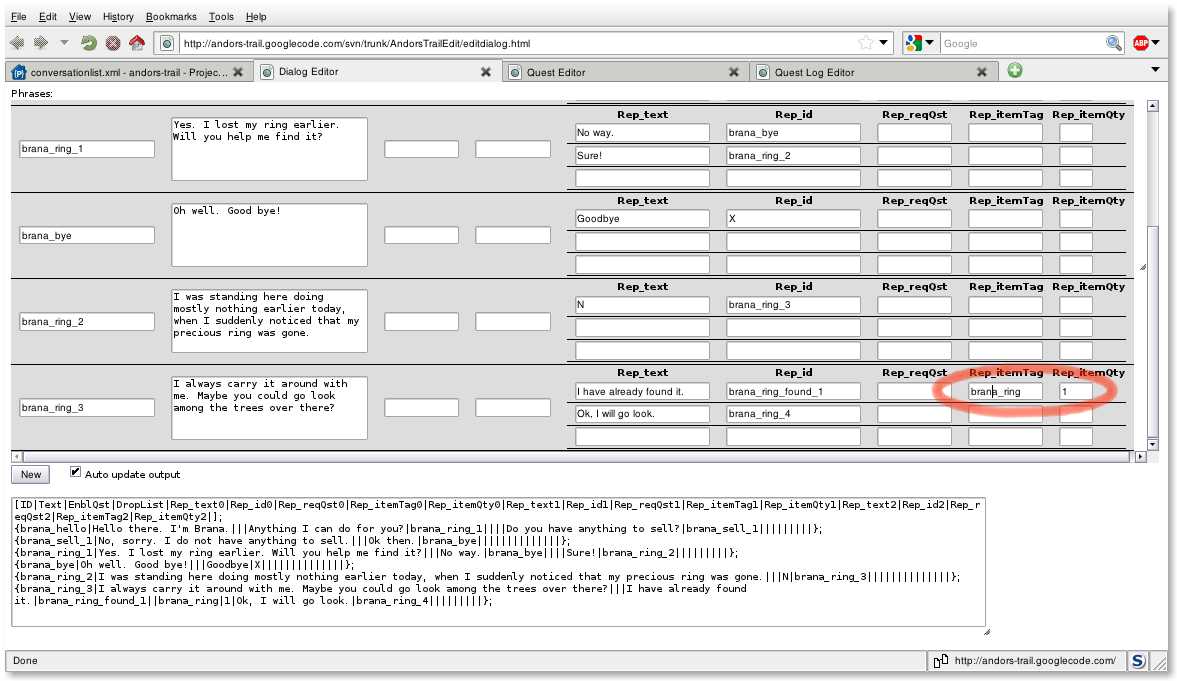Open the Google search engine dropdown
Viewport: 1177px width, 681px height.
[919, 43]
